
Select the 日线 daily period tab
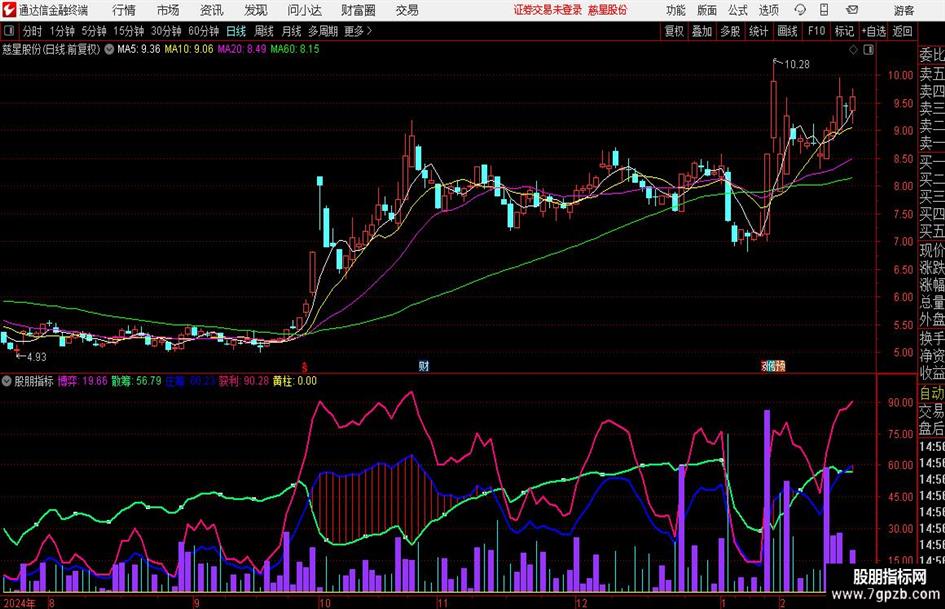click(x=236, y=31)
